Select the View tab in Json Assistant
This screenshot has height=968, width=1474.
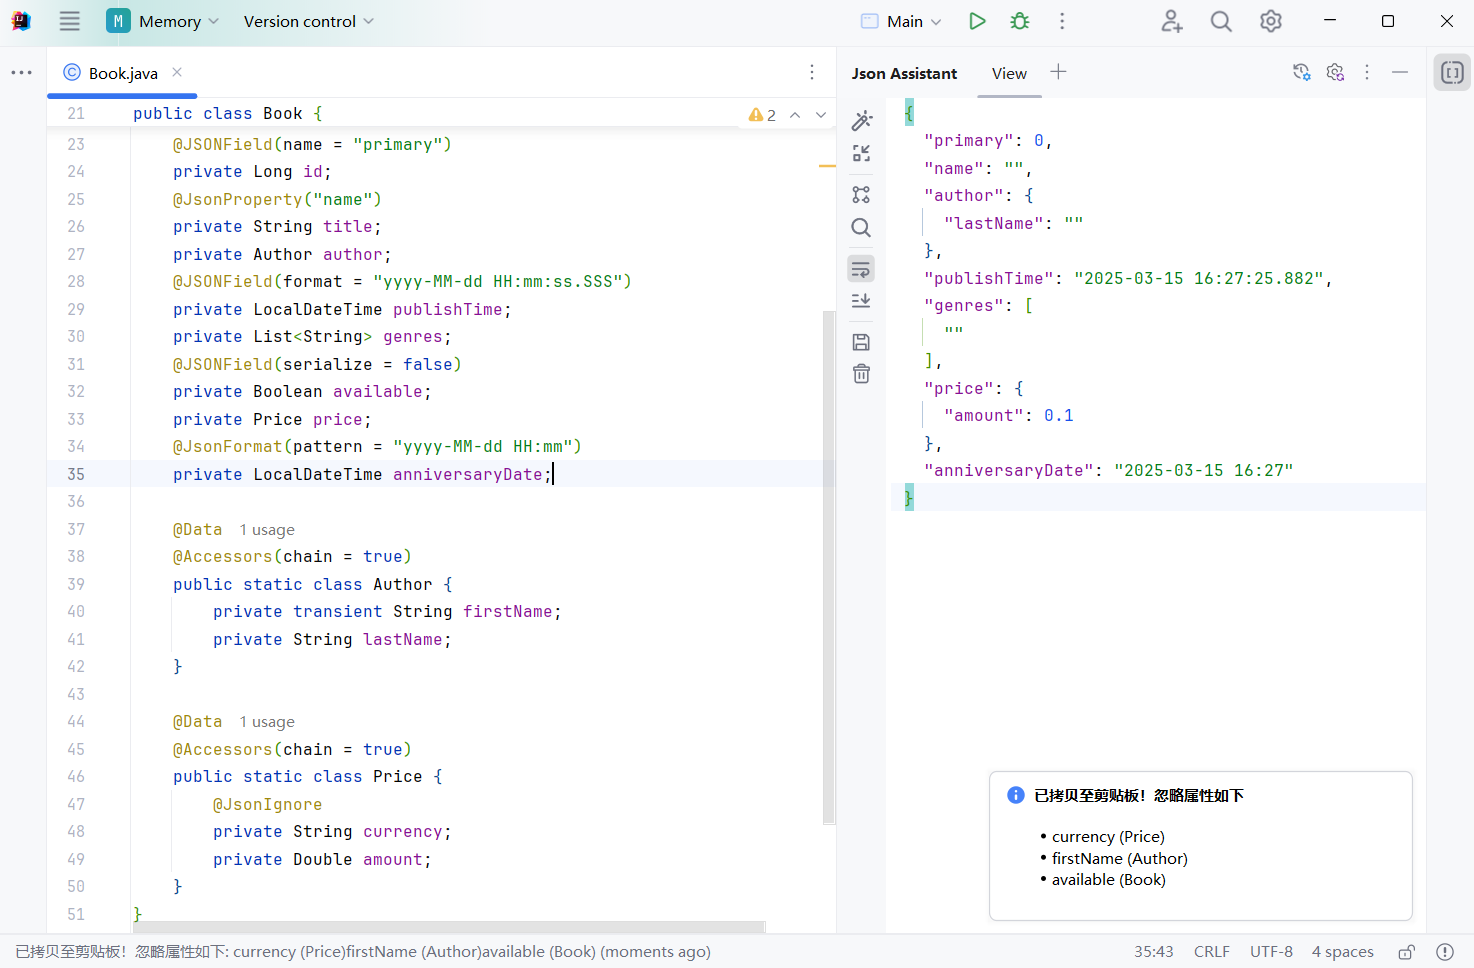(1009, 73)
